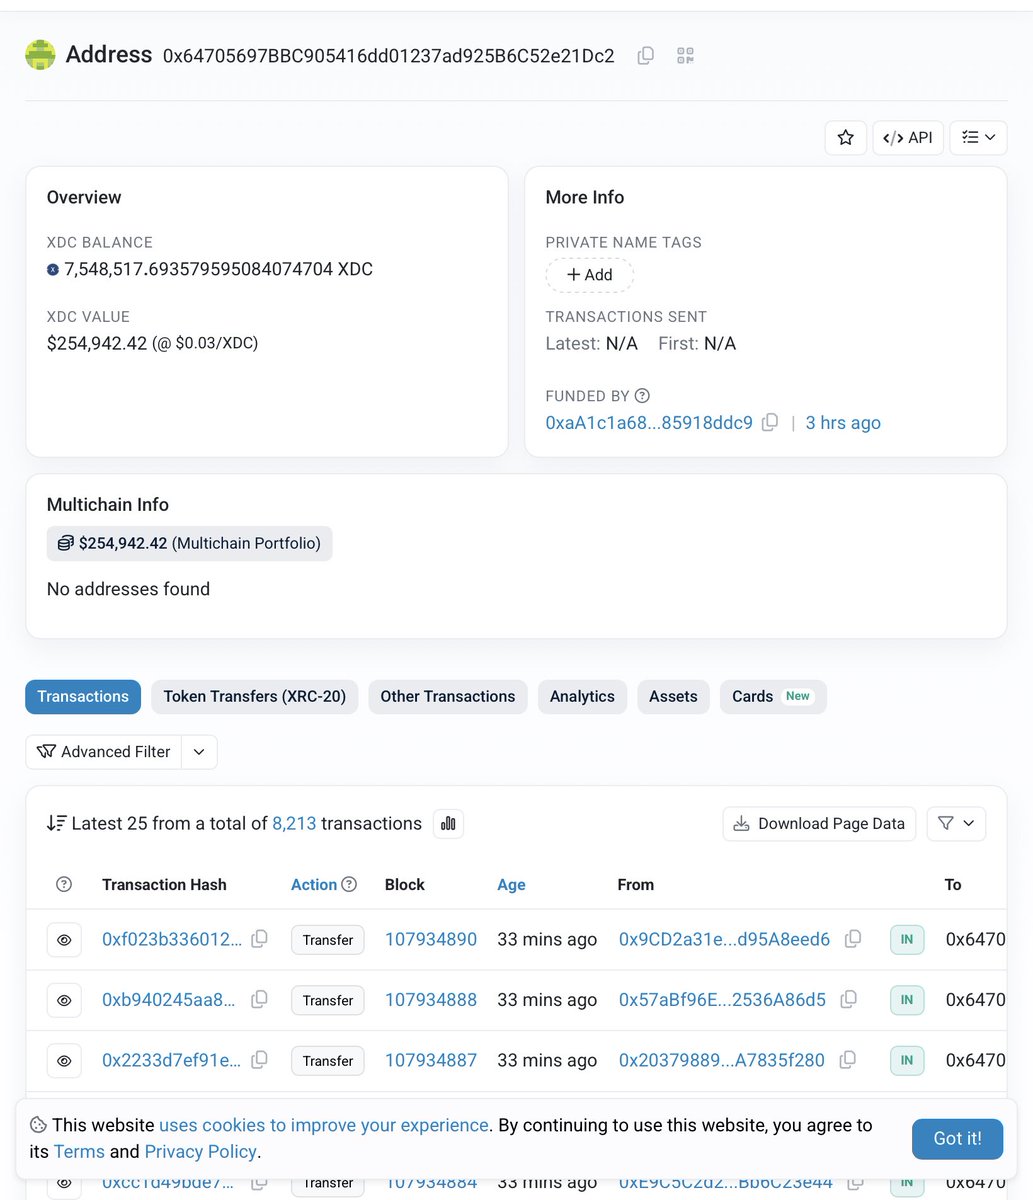Copy transaction hash 0x2233d7ef91e
Viewport: 1033px width, 1200px height.
point(260,1060)
